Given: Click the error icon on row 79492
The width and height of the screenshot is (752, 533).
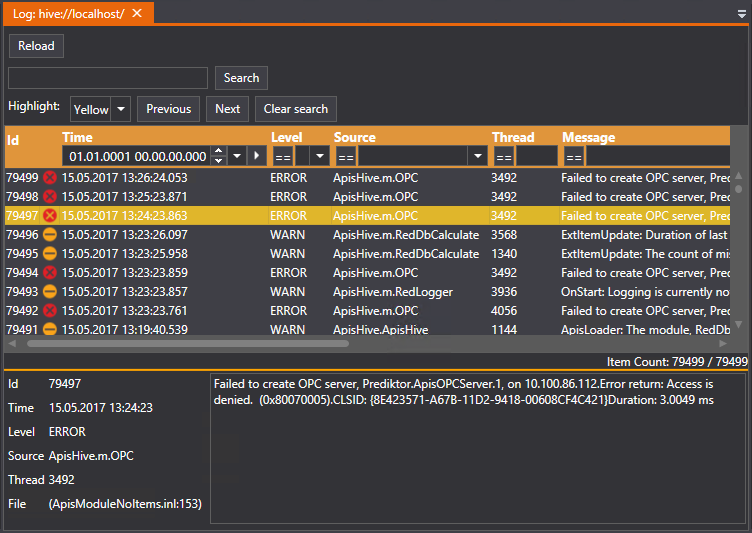Looking at the screenshot, I should (x=50, y=311).
